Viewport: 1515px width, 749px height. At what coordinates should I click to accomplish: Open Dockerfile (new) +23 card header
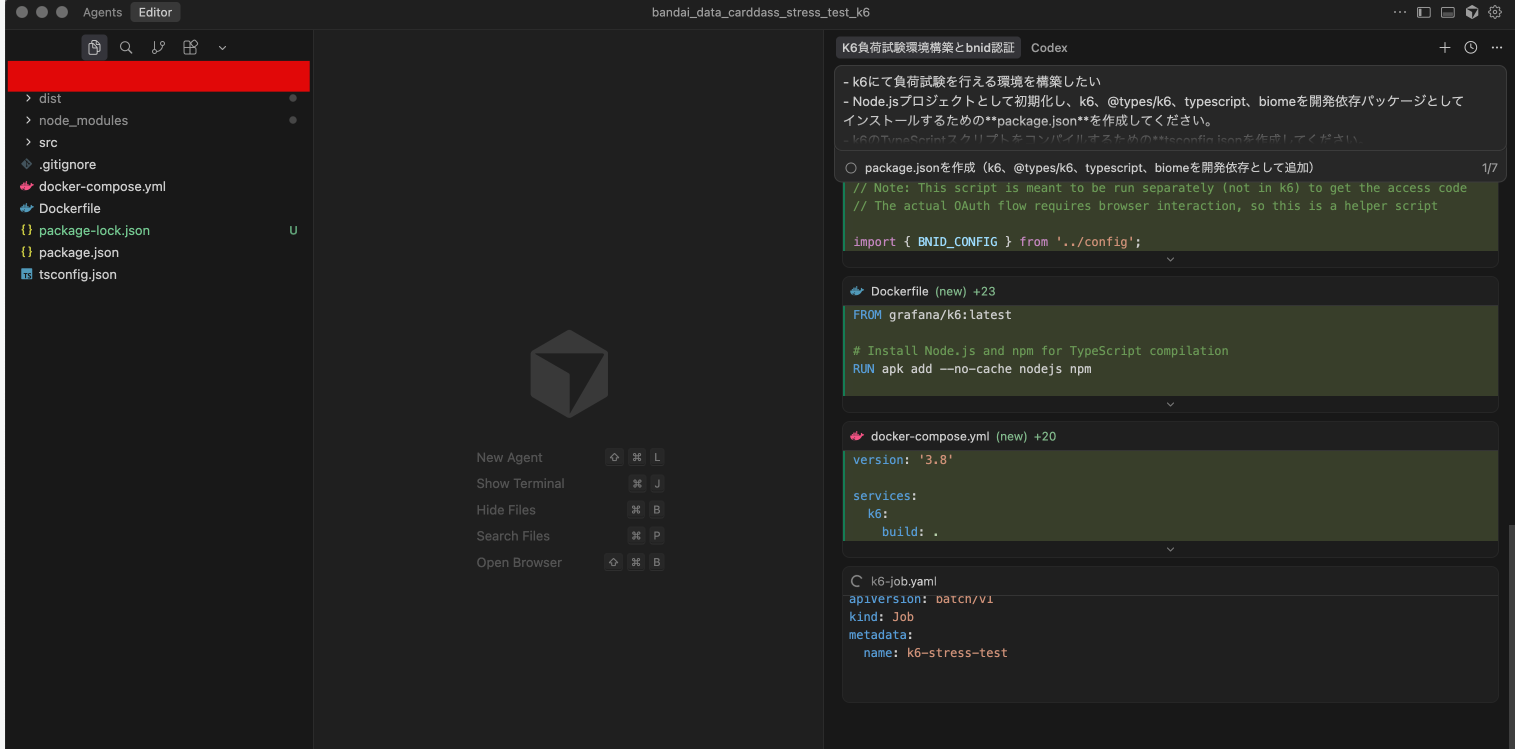(1170, 291)
